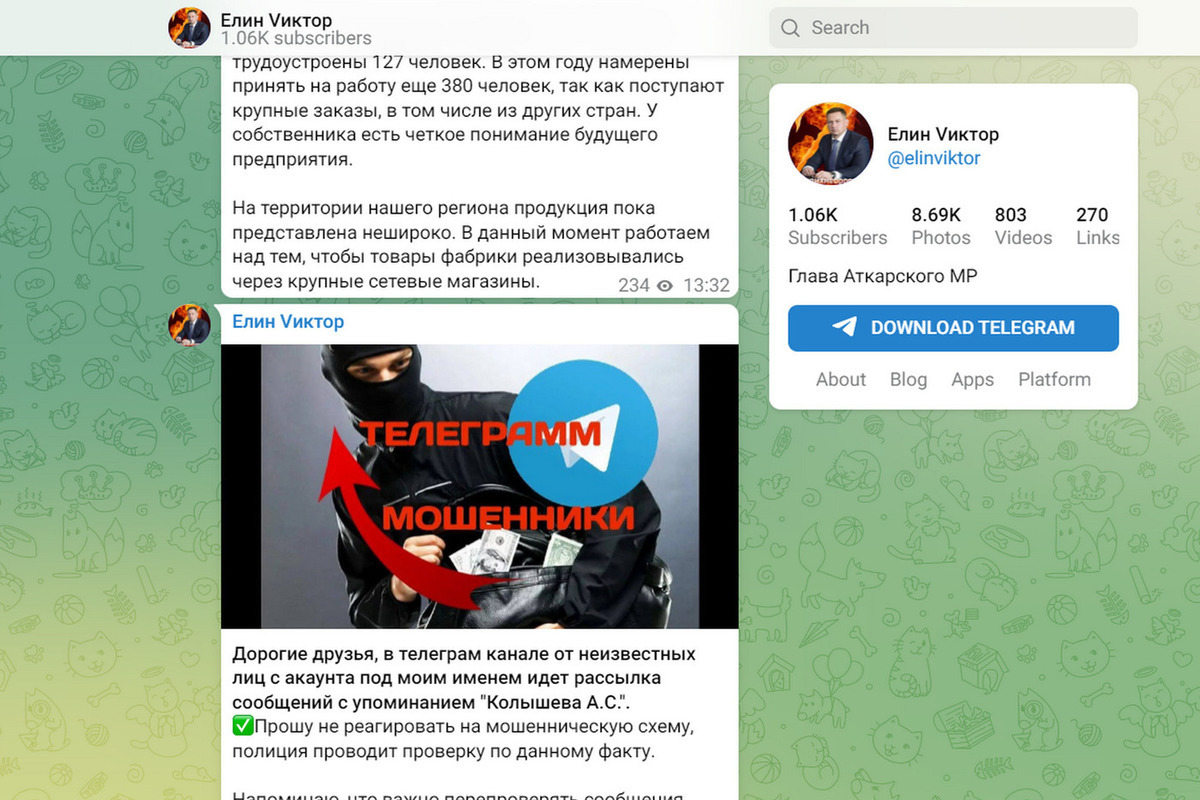Click the search magnifier icon
Screen dimensions: 1200x800
click(x=790, y=28)
